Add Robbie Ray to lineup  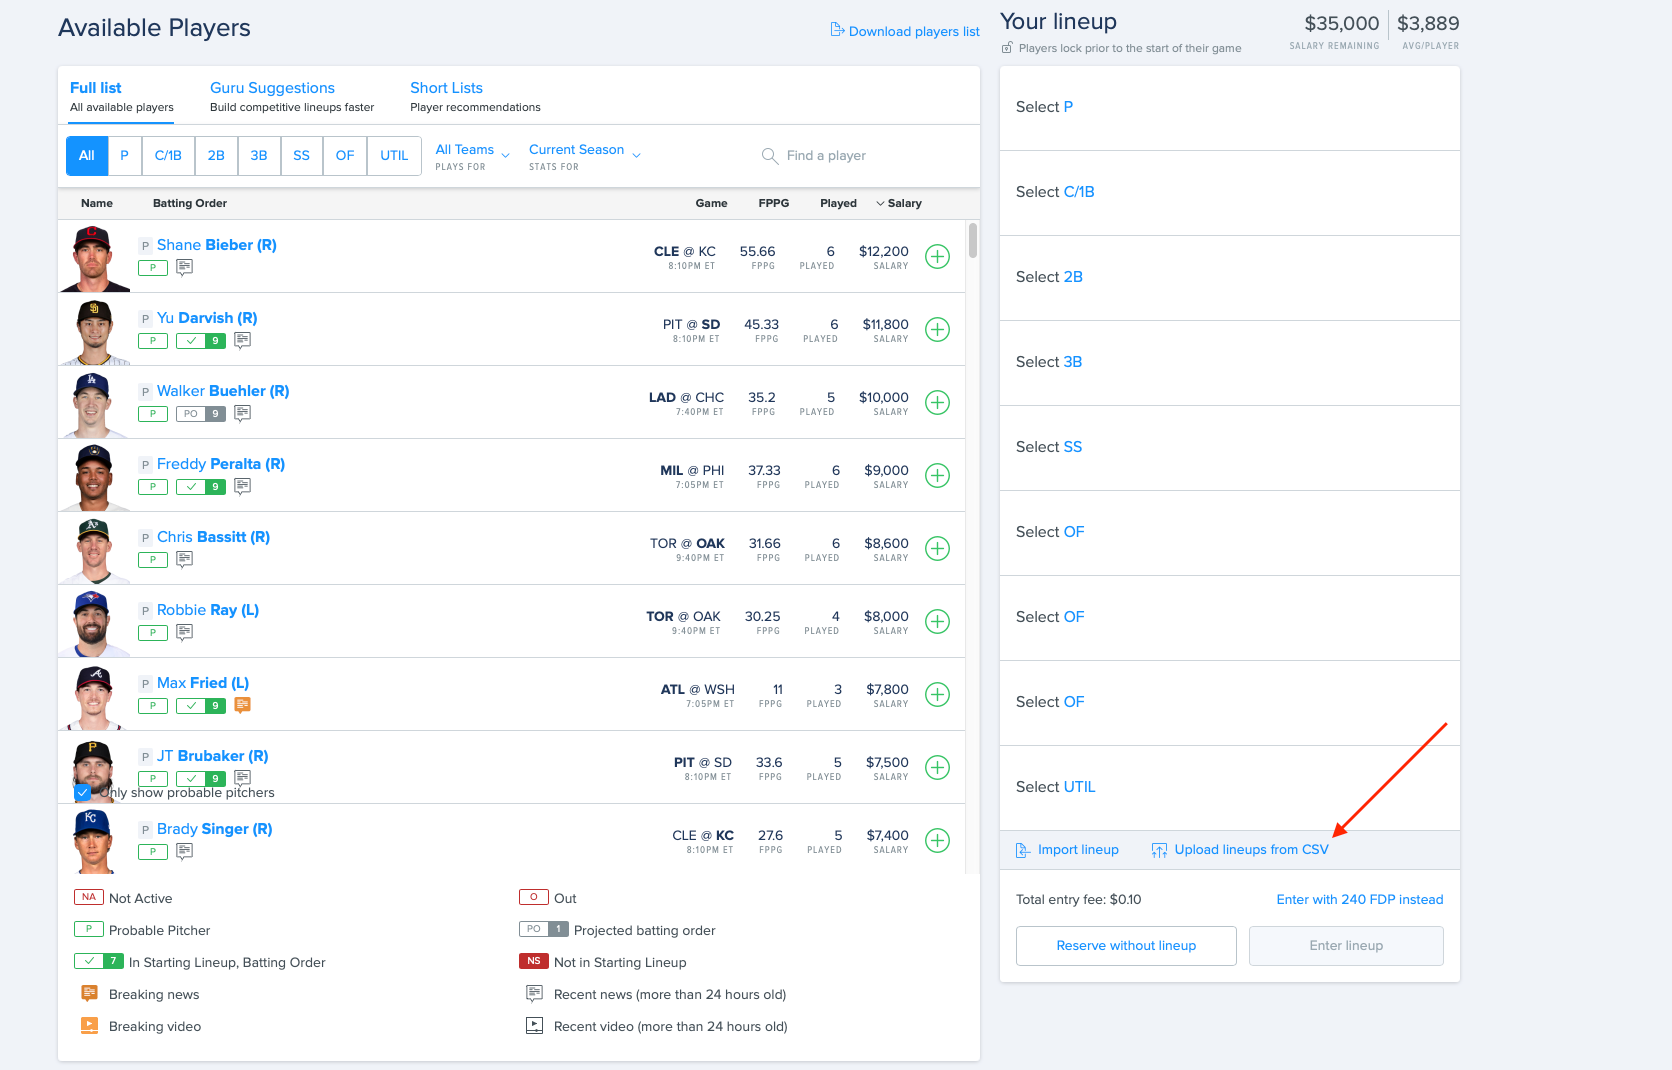click(x=937, y=622)
